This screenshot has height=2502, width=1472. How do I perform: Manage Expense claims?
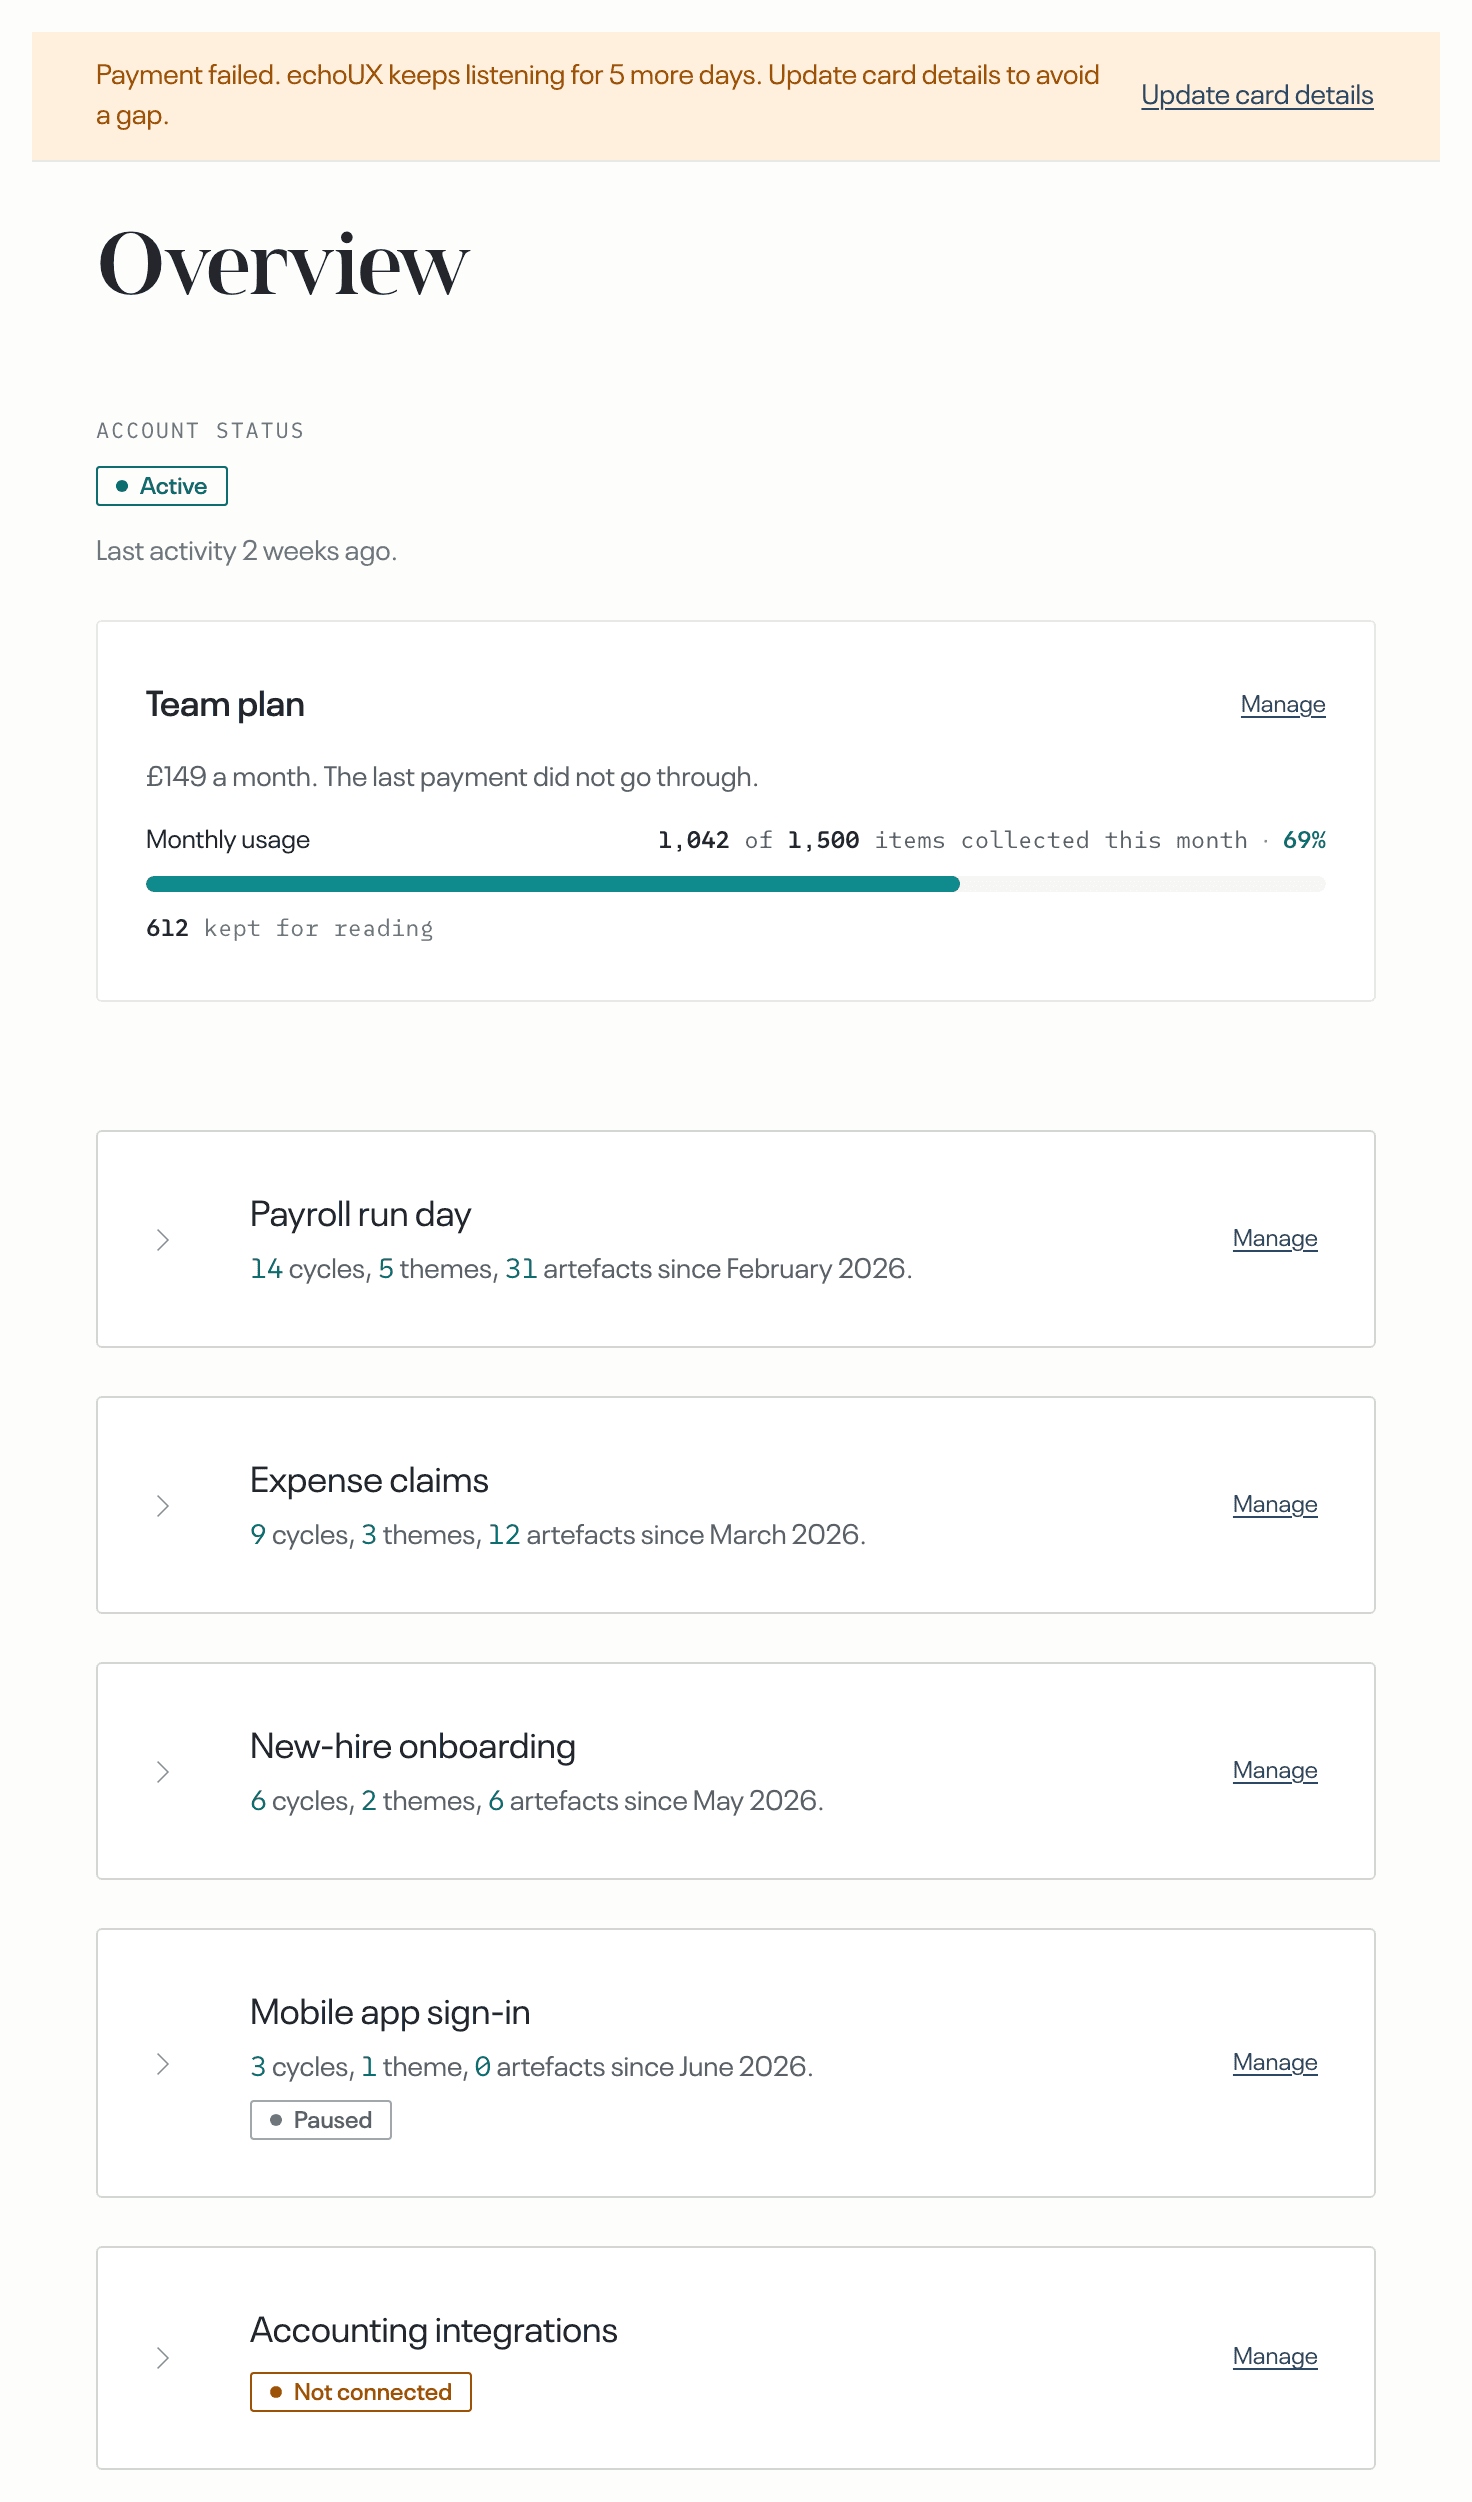pos(1275,1505)
